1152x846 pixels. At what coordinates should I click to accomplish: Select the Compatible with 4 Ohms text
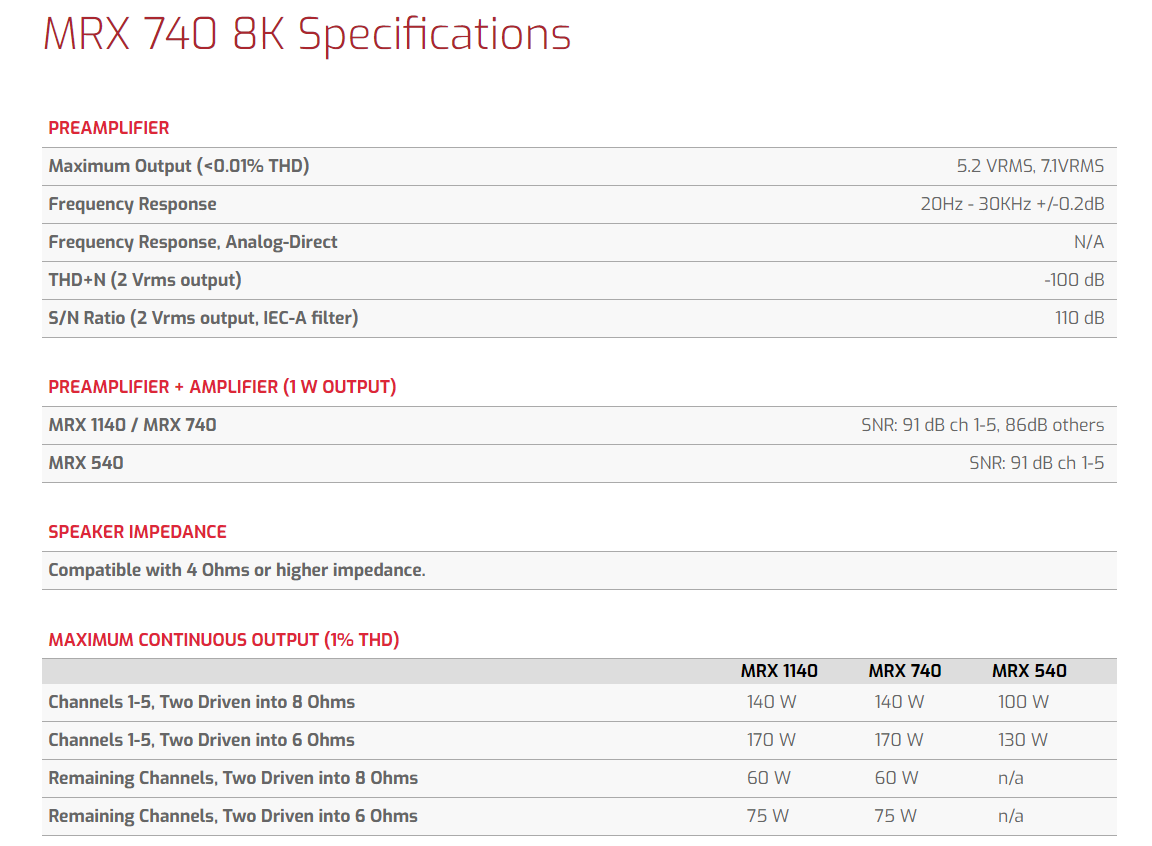tap(237, 570)
